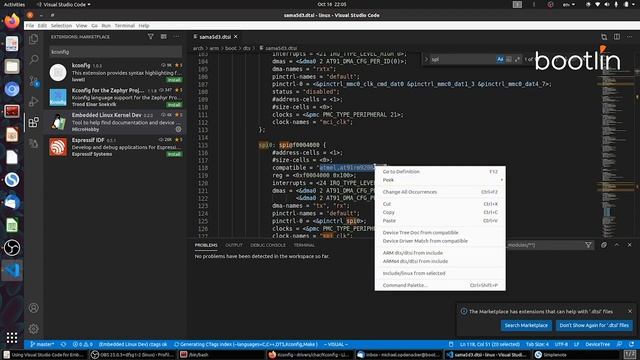The height and width of the screenshot is (360, 640).
Task: Choose Go to Definition in context menu
Action: (440, 172)
